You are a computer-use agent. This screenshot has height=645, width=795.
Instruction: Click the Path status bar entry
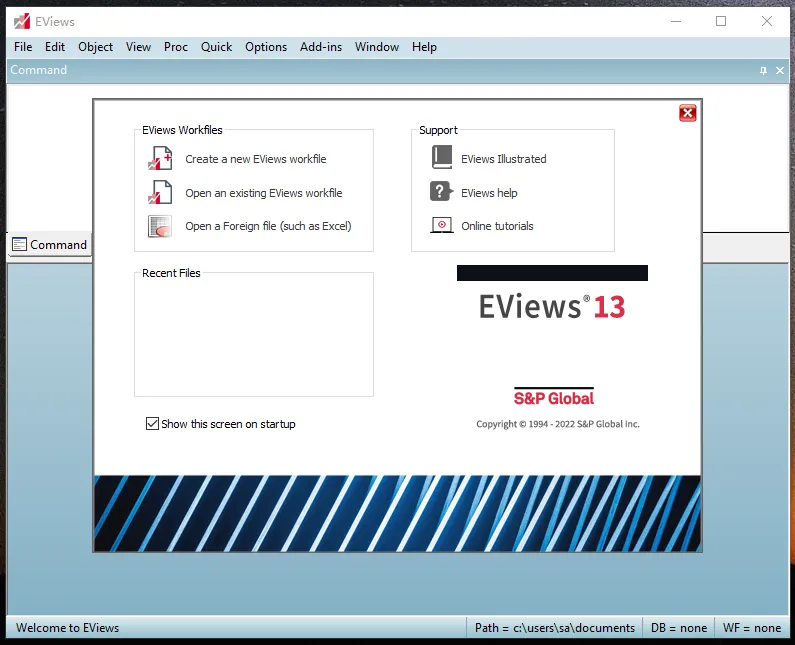555,628
